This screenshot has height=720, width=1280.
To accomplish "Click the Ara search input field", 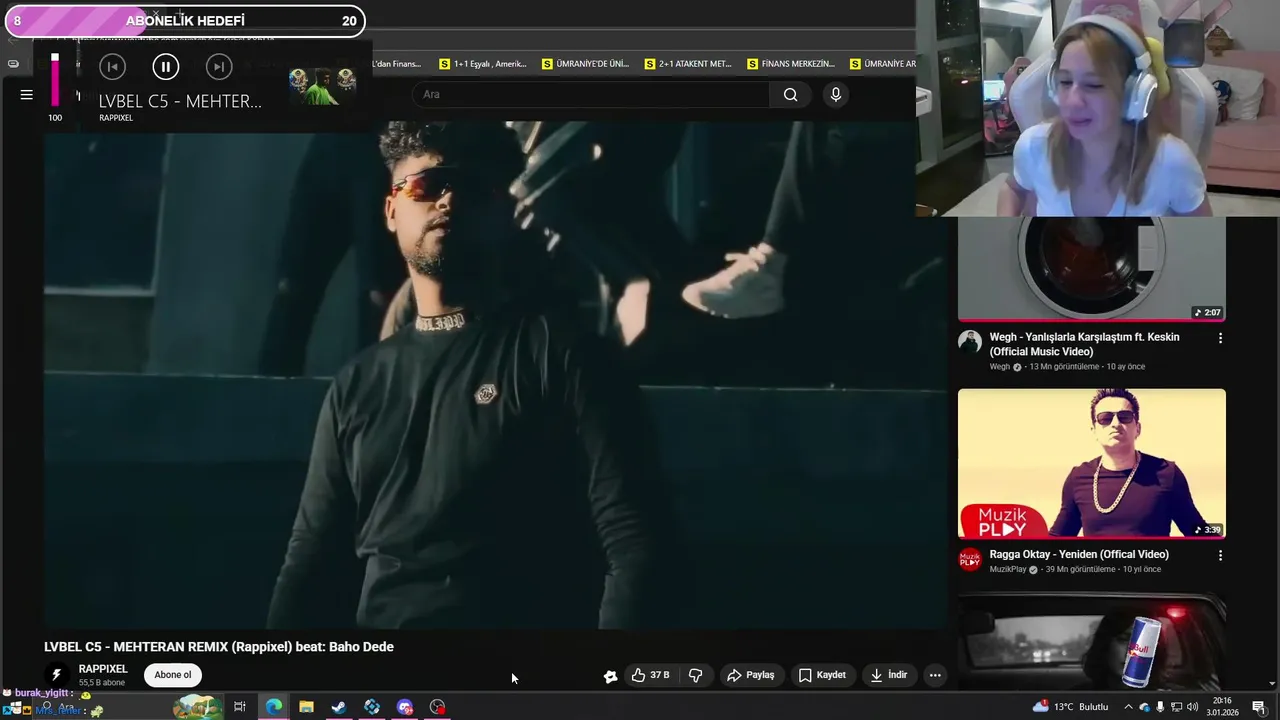I will [590, 95].
